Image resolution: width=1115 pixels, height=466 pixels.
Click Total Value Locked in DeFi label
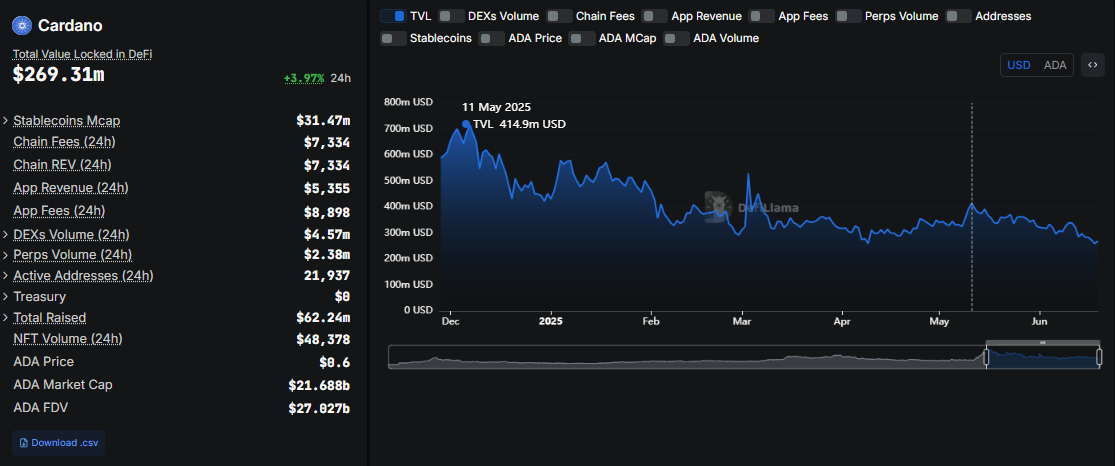click(82, 54)
